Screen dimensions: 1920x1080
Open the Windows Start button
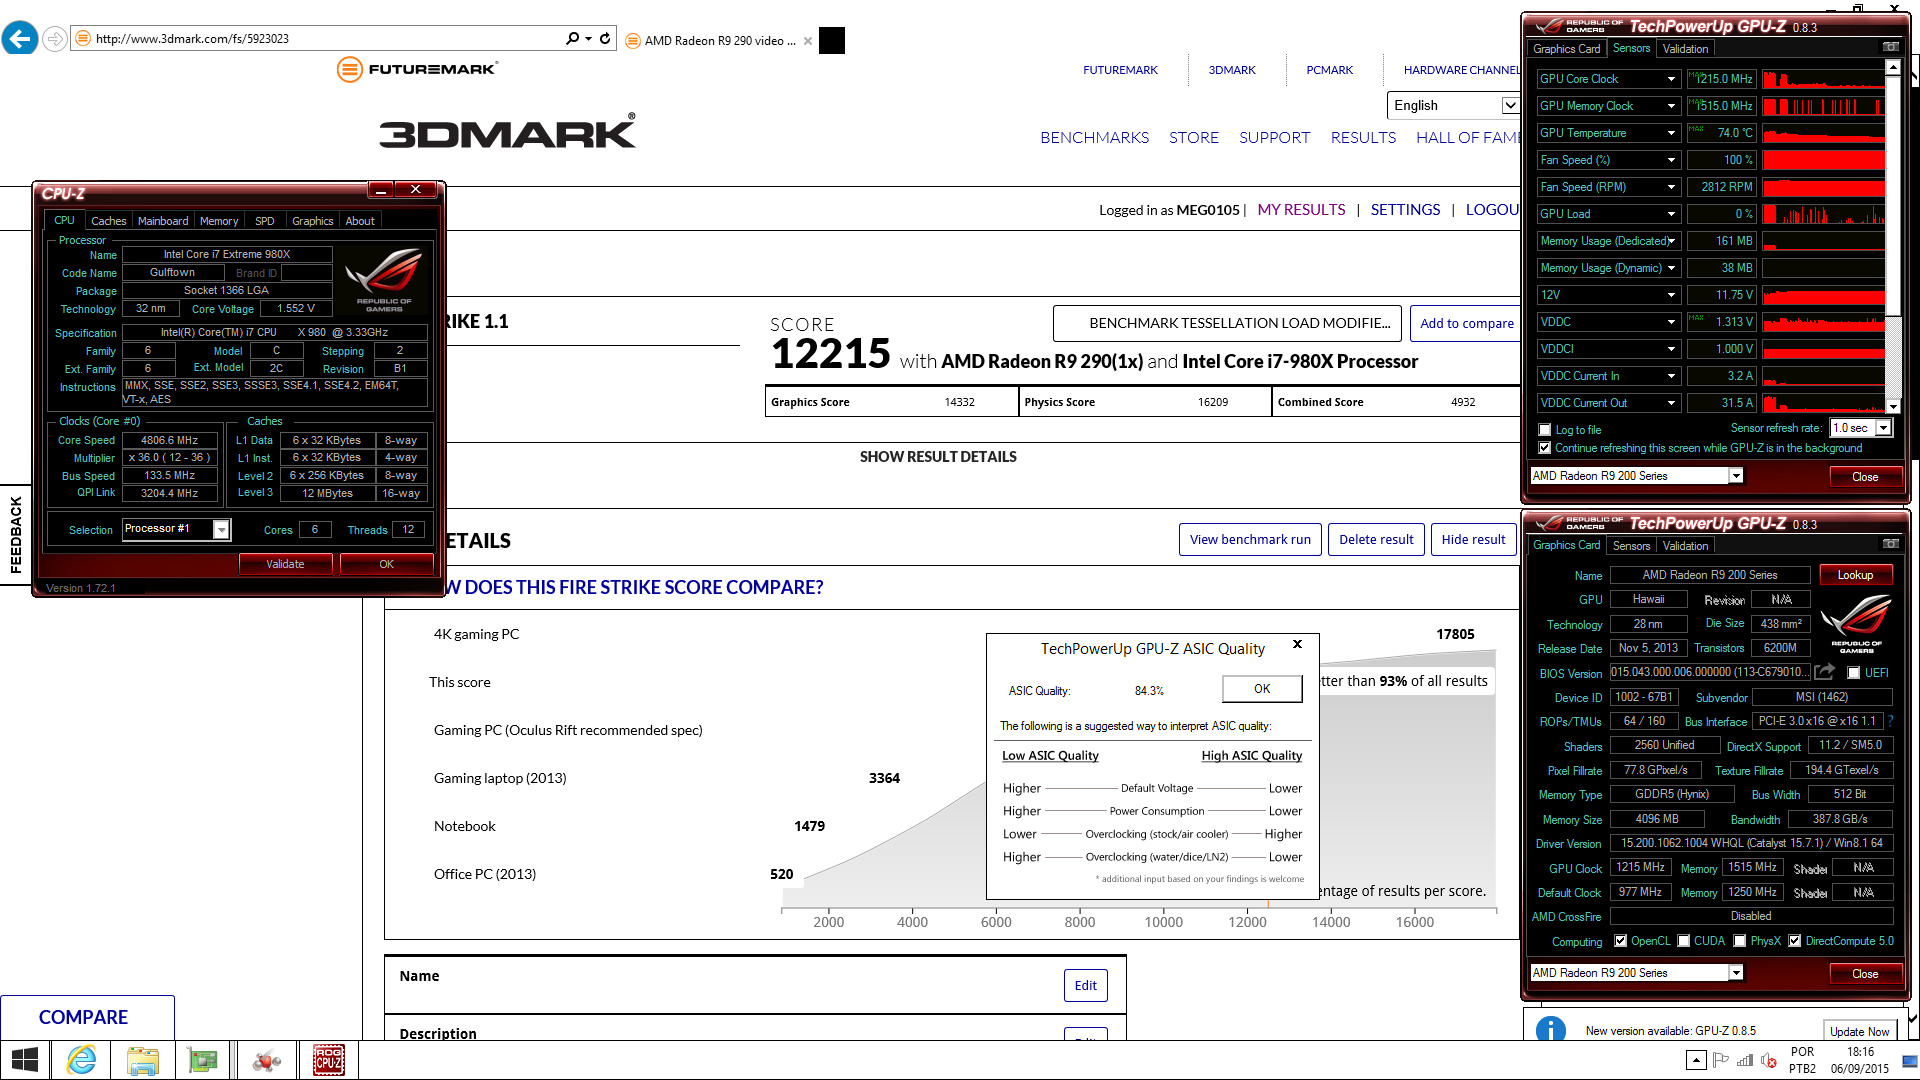coord(24,1060)
